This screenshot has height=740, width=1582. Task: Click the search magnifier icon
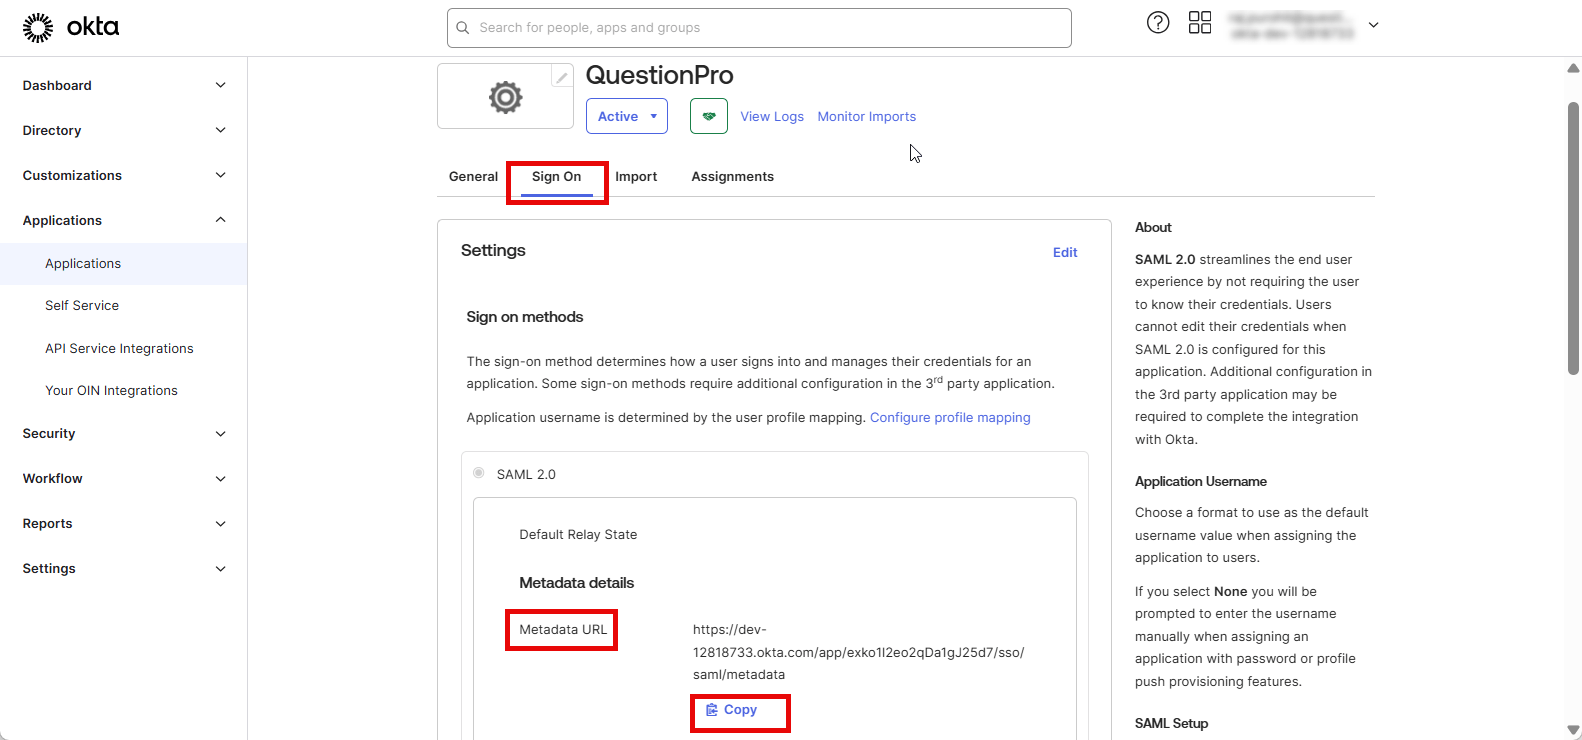[x=463, y=28]
